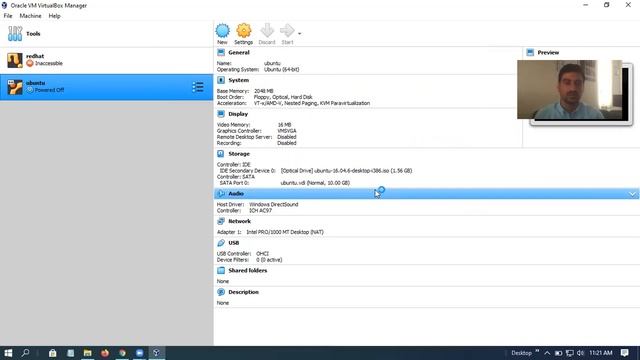Click the Audio section icon

coord(221,193)
